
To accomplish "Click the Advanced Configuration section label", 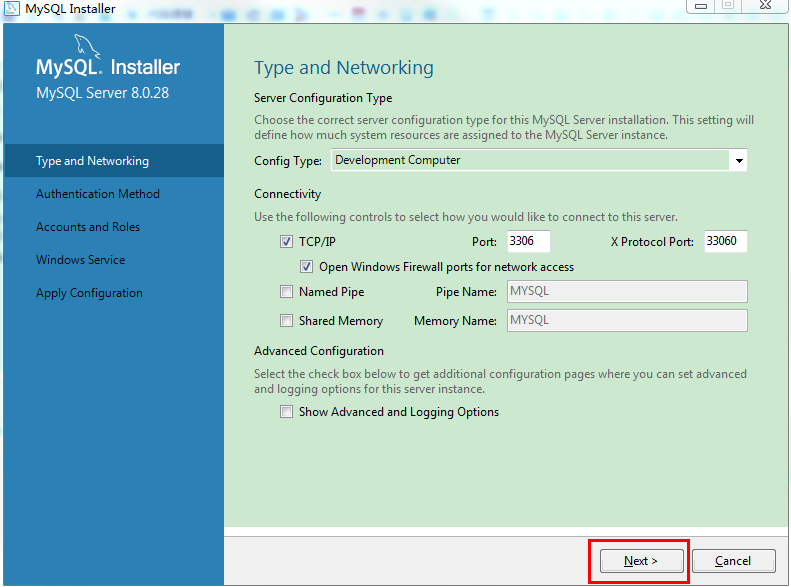I will coord(319,351).
